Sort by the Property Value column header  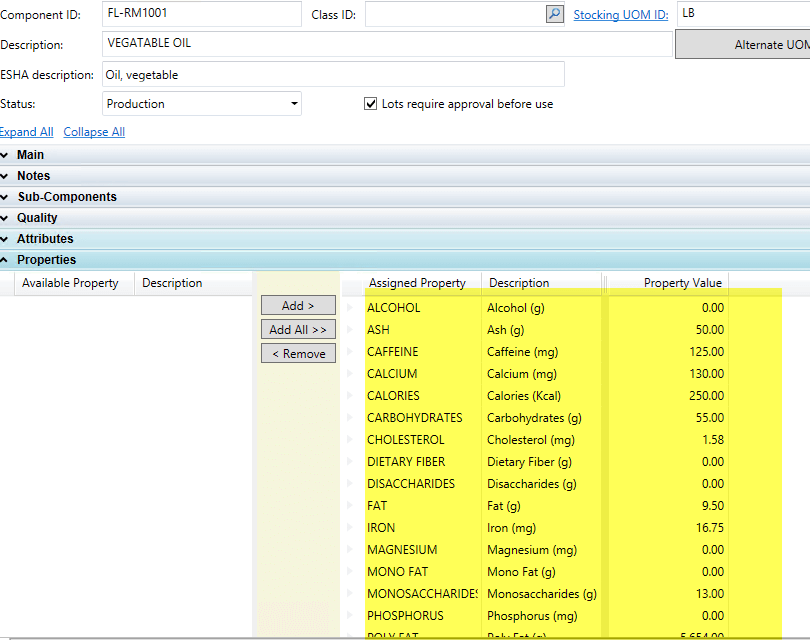(x=682, y=283)
